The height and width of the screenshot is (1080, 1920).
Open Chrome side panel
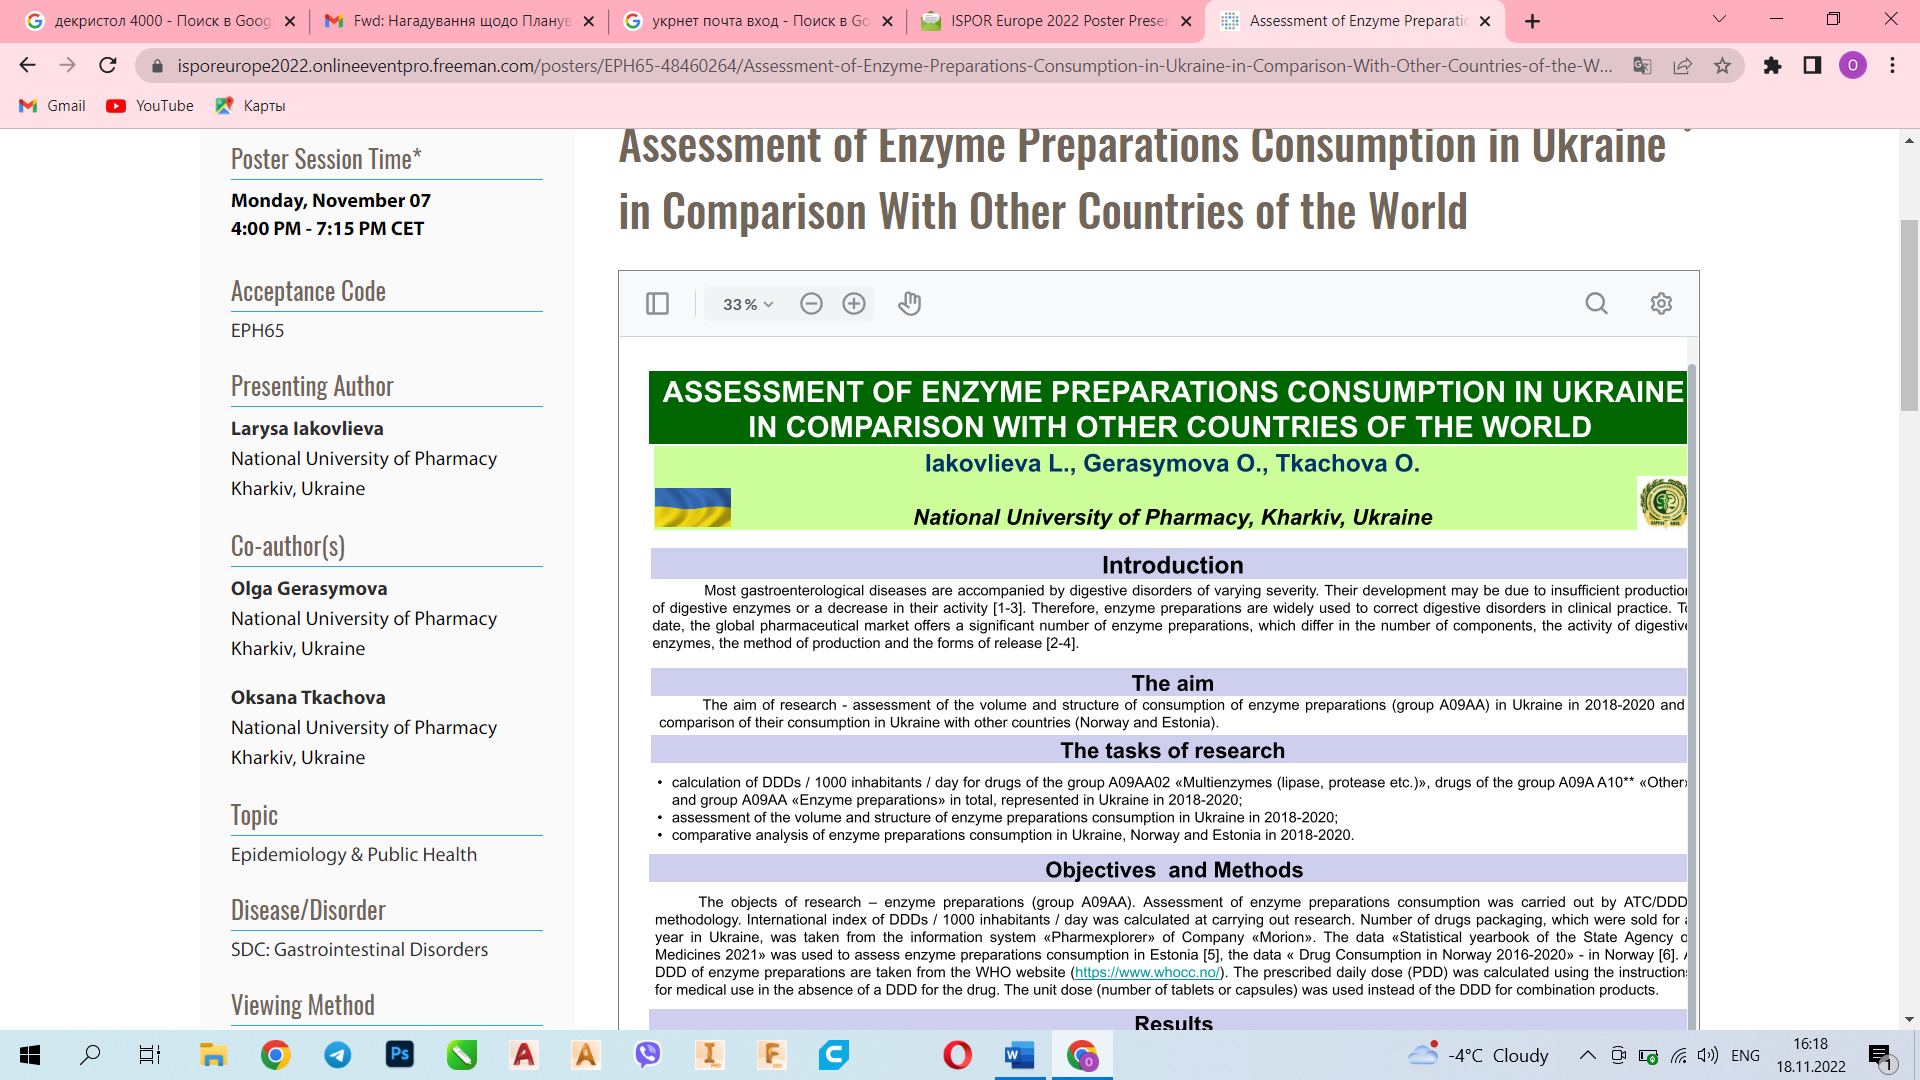[x=1812, y=66]
